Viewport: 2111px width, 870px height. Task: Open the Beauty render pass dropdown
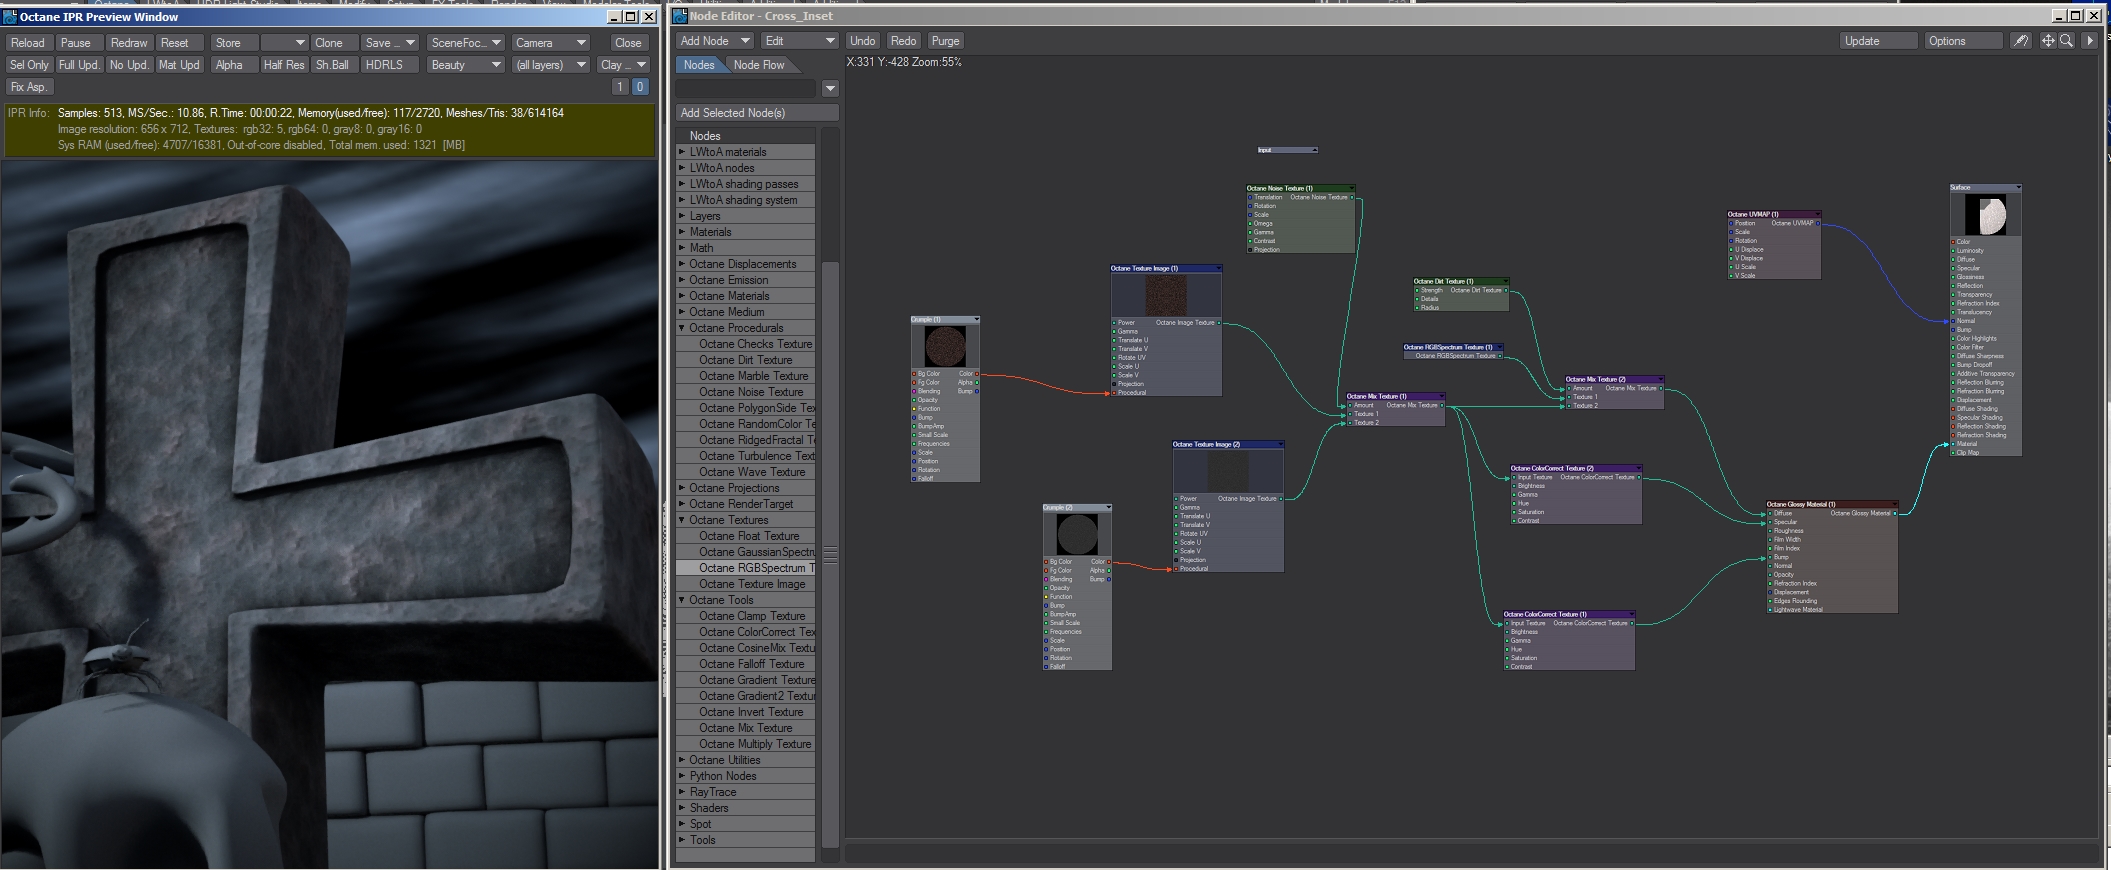pyautogui.click(x=465, y=65)
